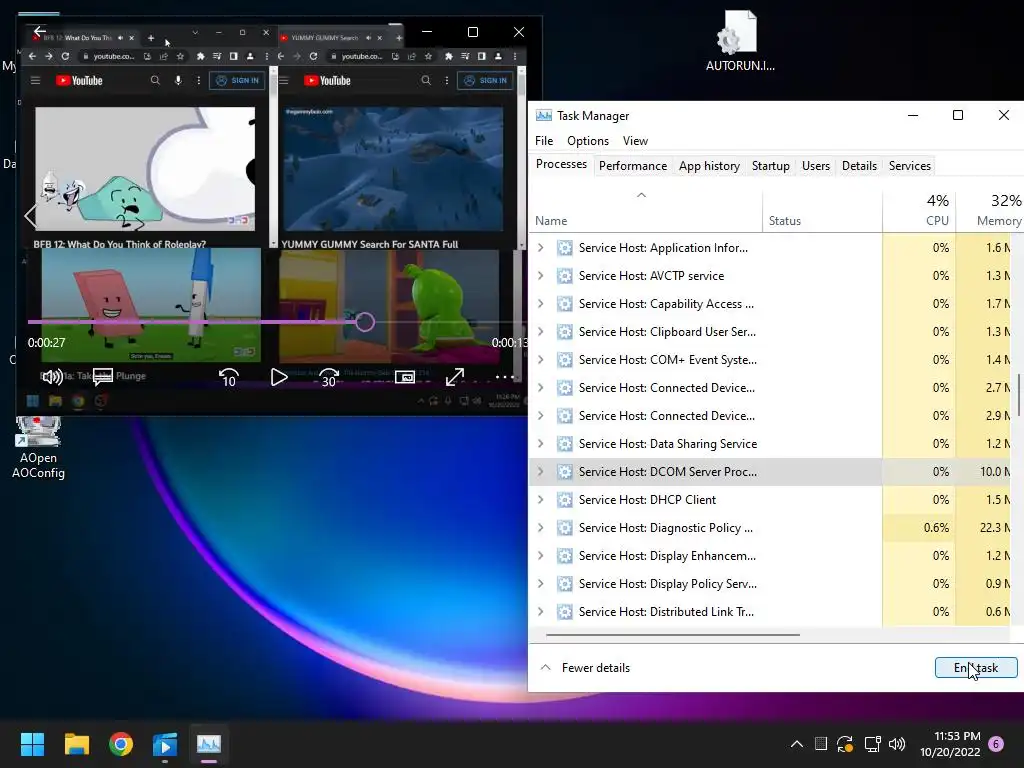Skip back 10 seconds in video

pyautogui.click(x=229, y=377)
